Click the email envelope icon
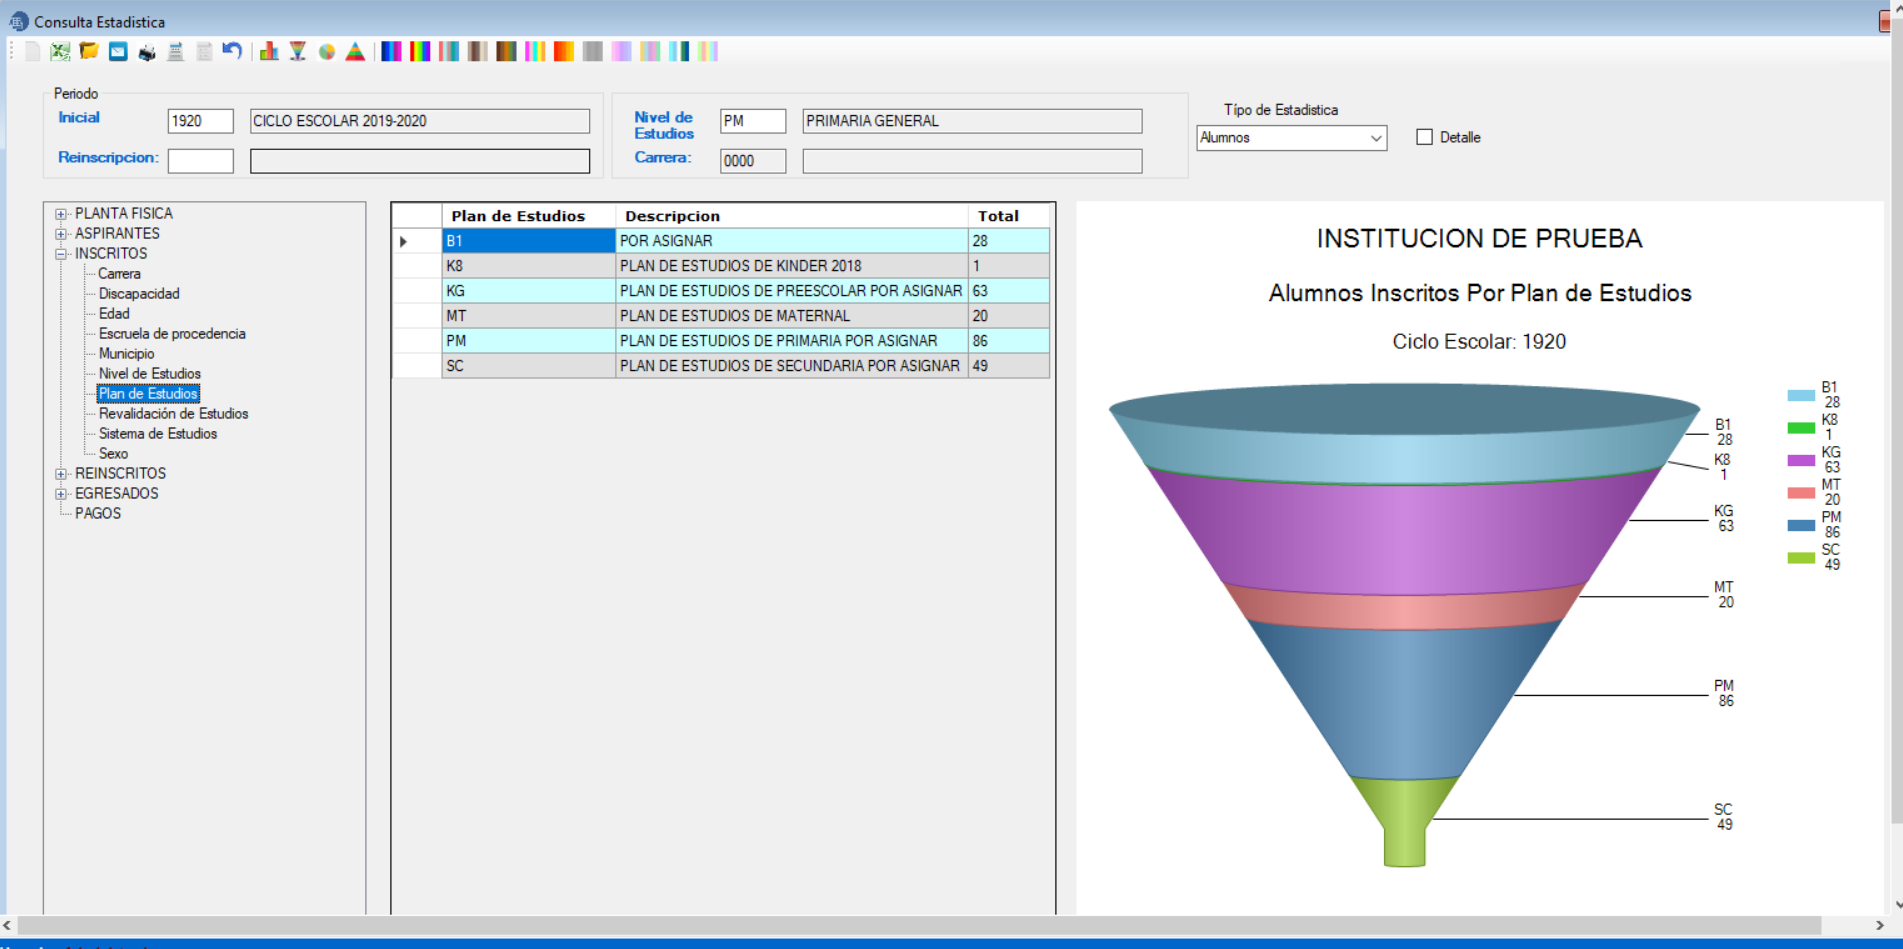This screenshot has height=949, width=1903. pos(118,52)
